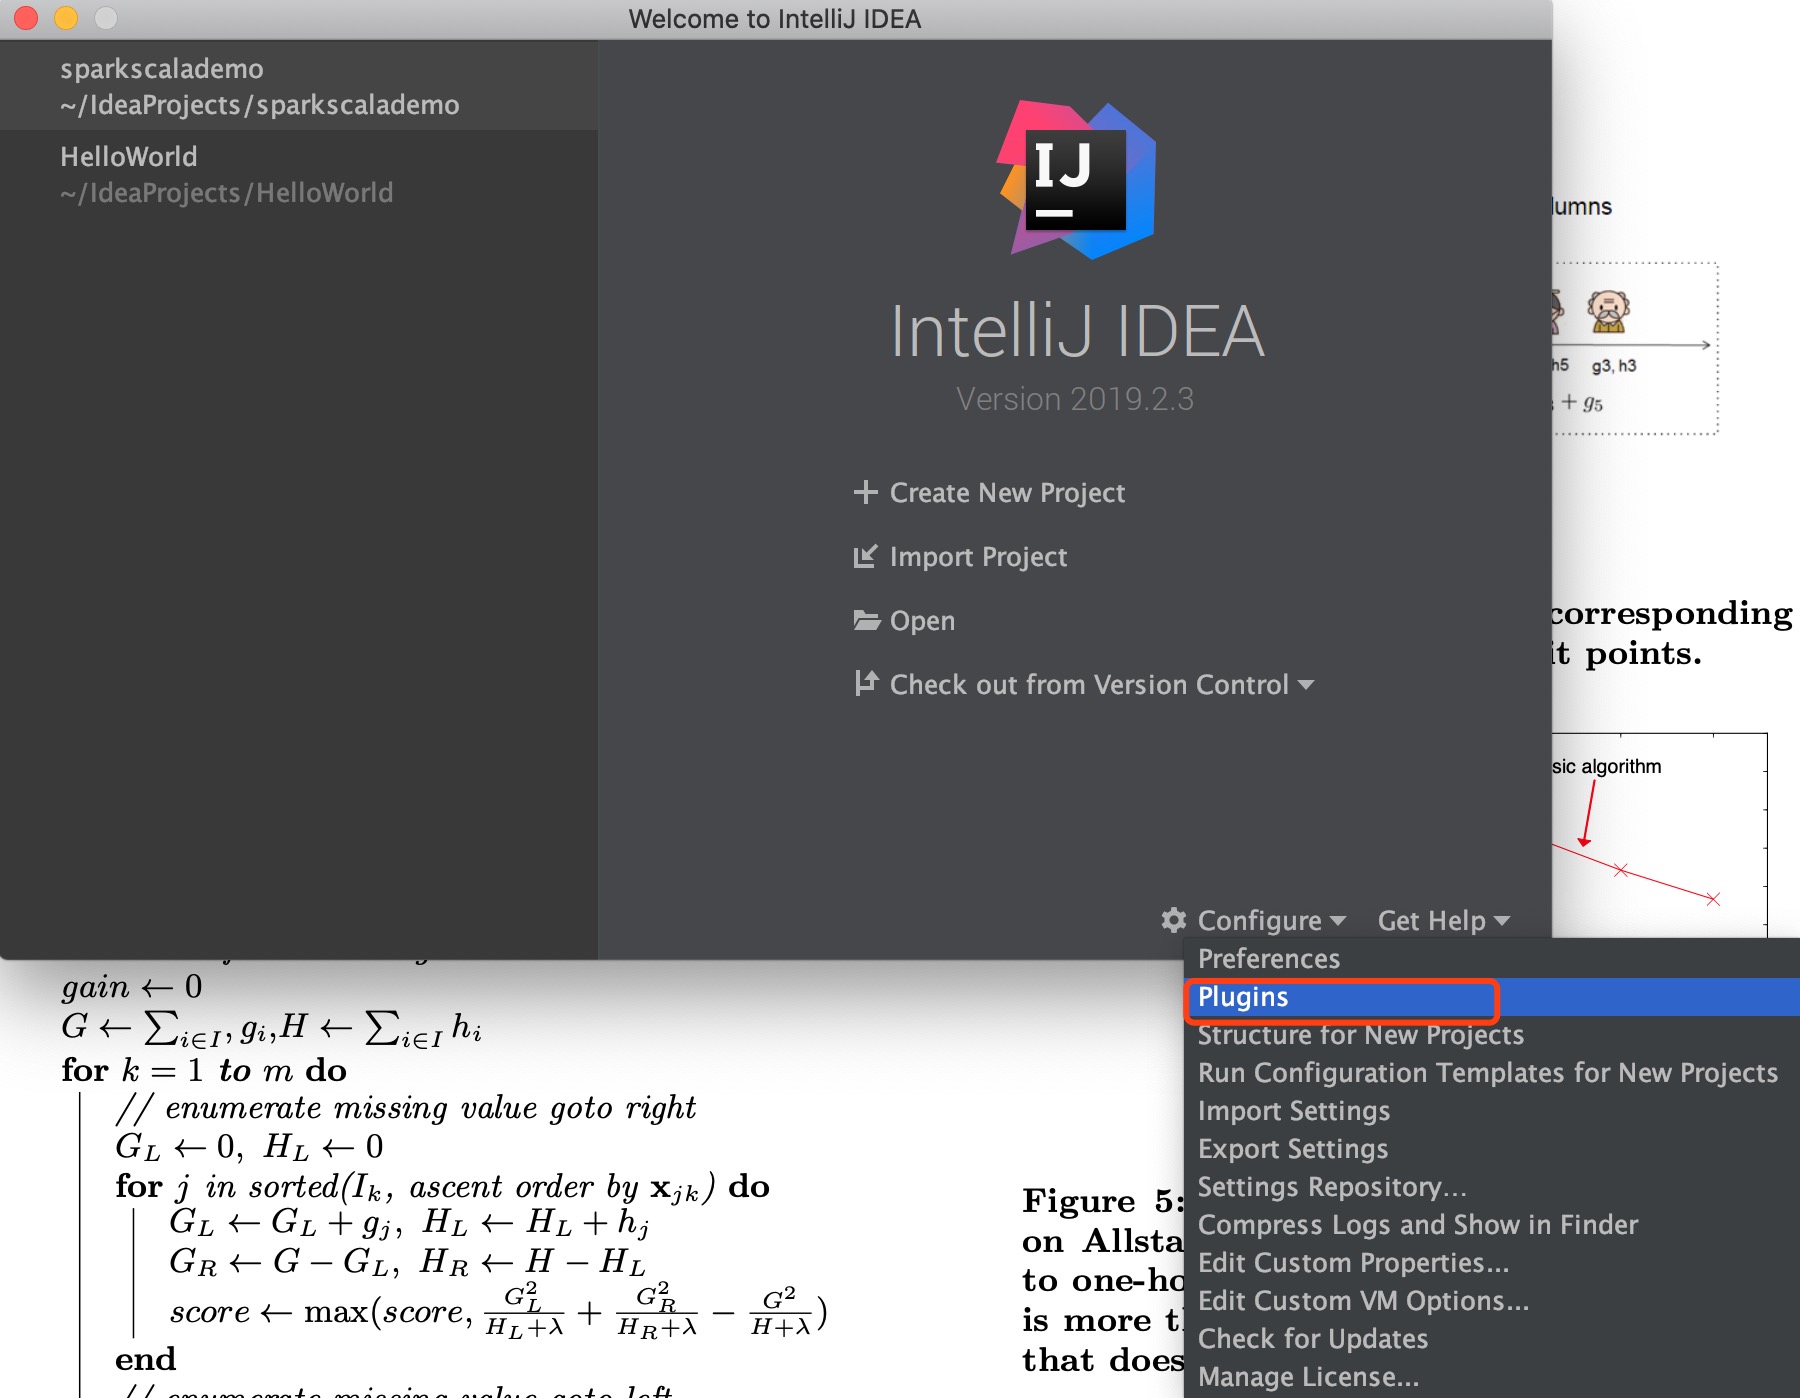
Task: Click the Open folder icon
Action: coord(866,620)
